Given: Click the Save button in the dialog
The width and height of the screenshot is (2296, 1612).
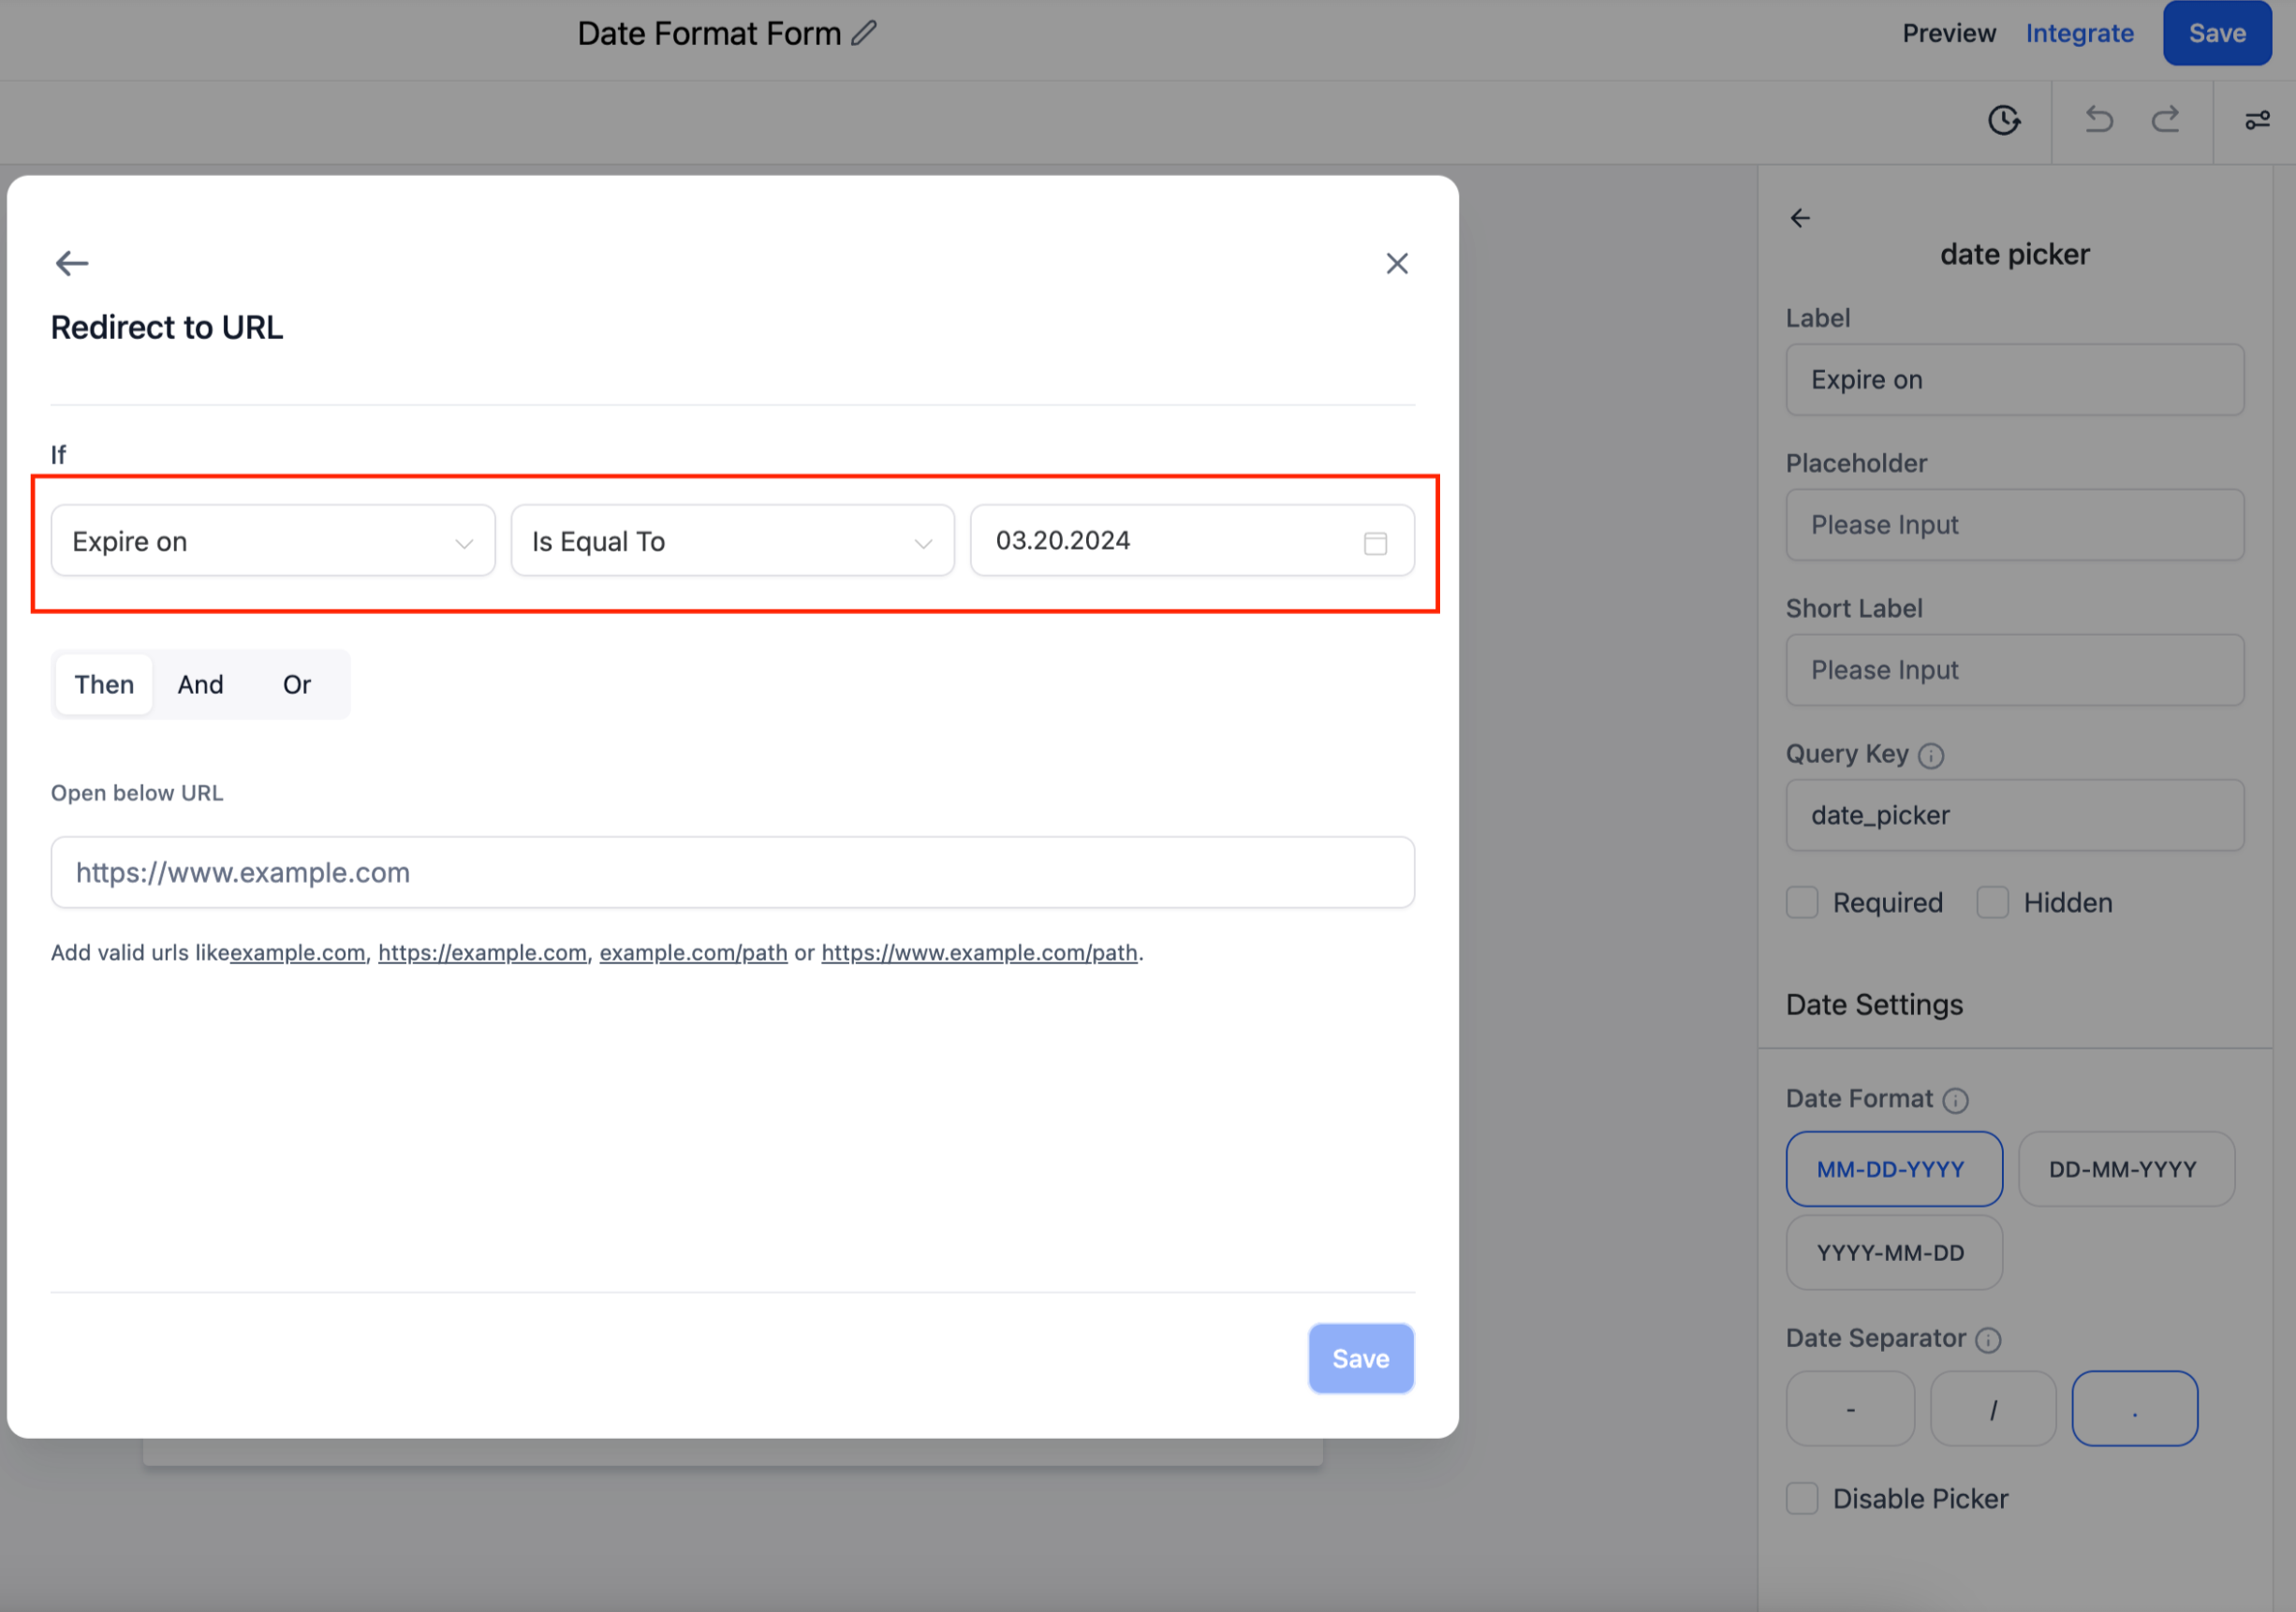Looking at the screenshot, I should [1360, 1358].
